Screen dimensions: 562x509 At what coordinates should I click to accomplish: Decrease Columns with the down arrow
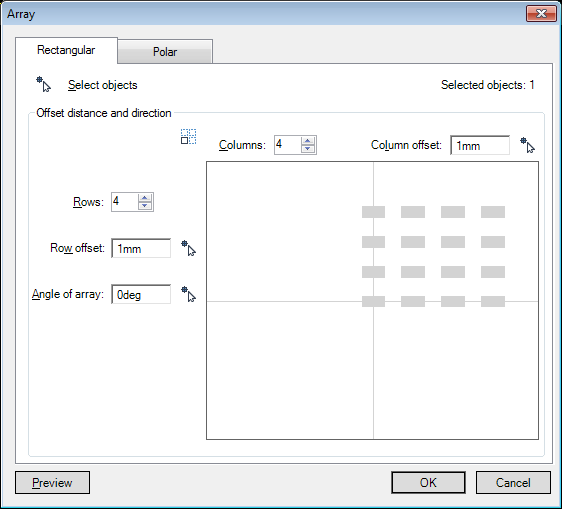308,149
